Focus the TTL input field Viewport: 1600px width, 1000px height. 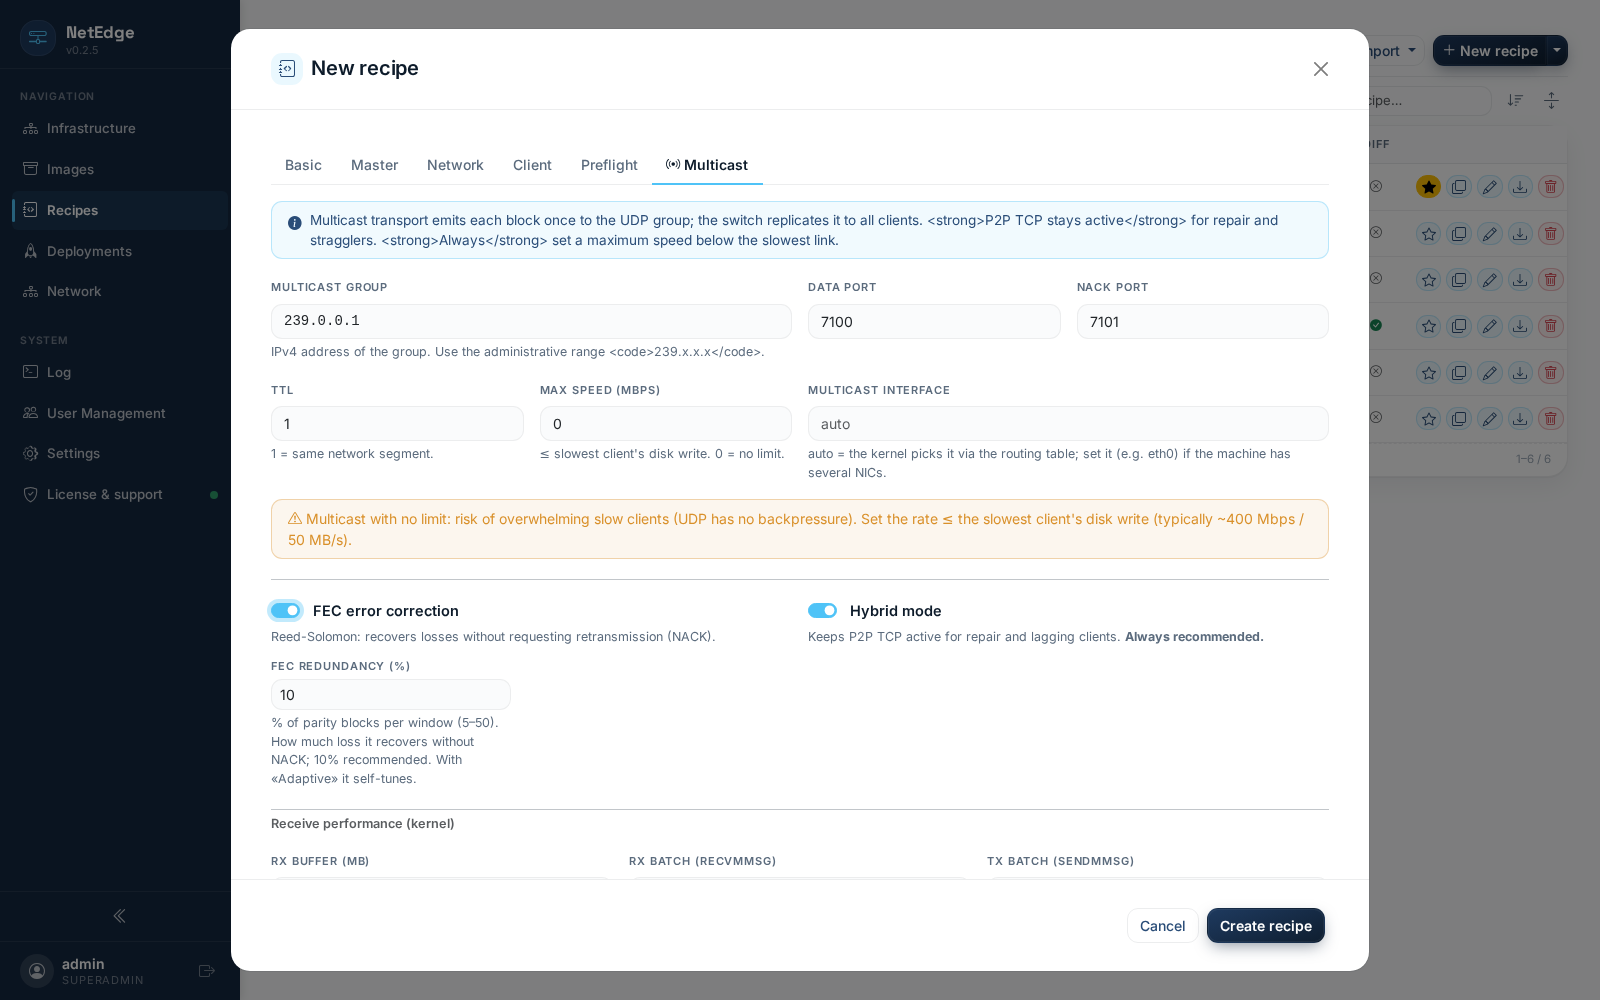coord(397,424)
